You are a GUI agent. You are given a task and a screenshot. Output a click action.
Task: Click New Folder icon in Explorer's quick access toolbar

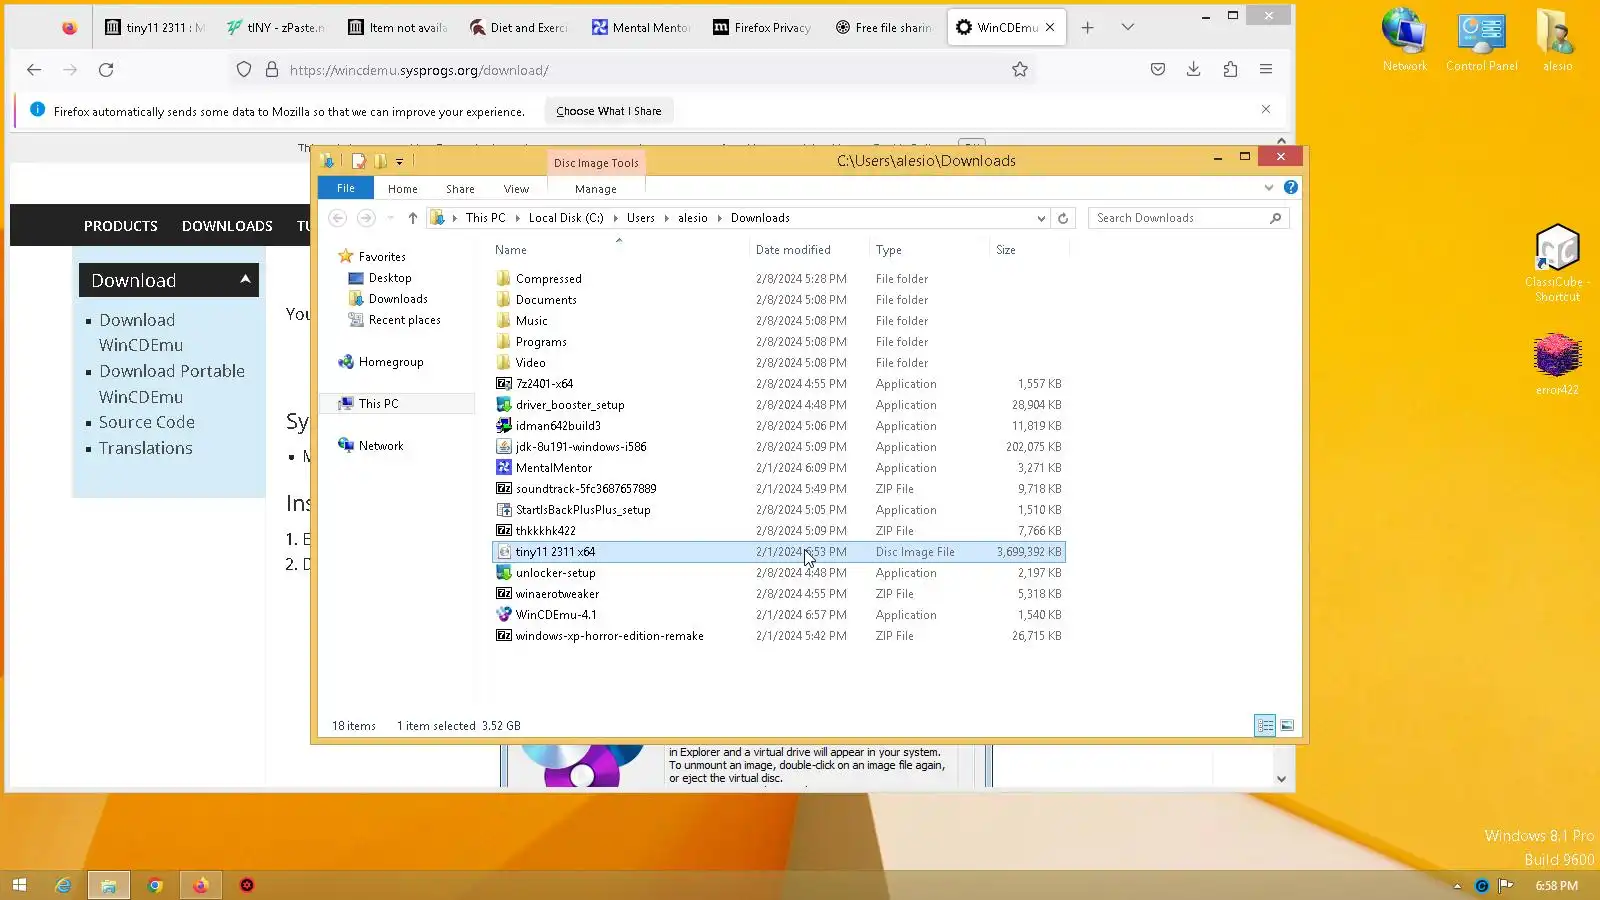(x=380, y=161)
